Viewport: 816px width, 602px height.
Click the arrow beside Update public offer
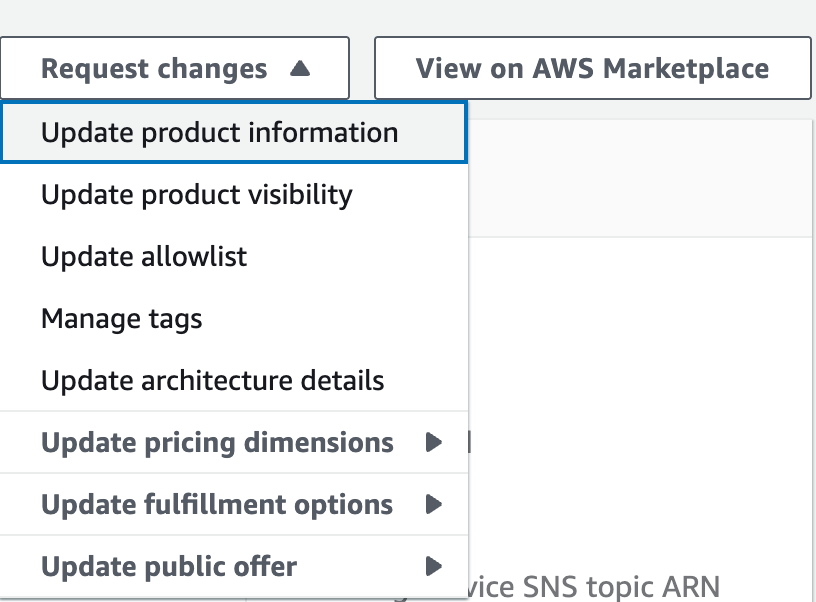click(434, 566)
